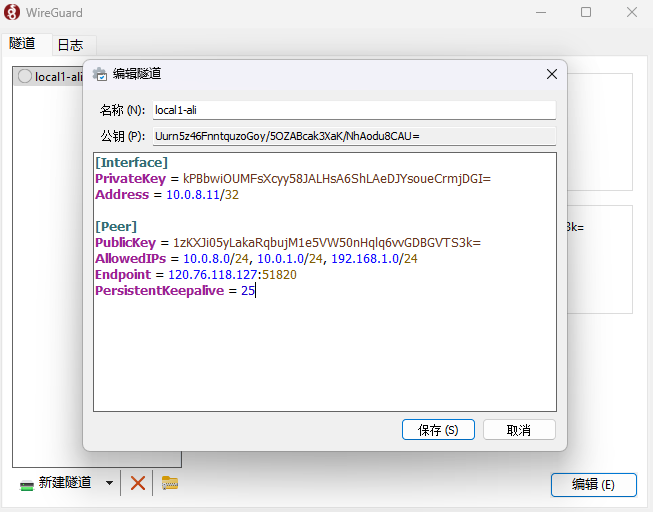The height and width of the screenshot is (512, 653).
Task: Close the 编辑隧道 dialog with X
Action: pos(551,74)
